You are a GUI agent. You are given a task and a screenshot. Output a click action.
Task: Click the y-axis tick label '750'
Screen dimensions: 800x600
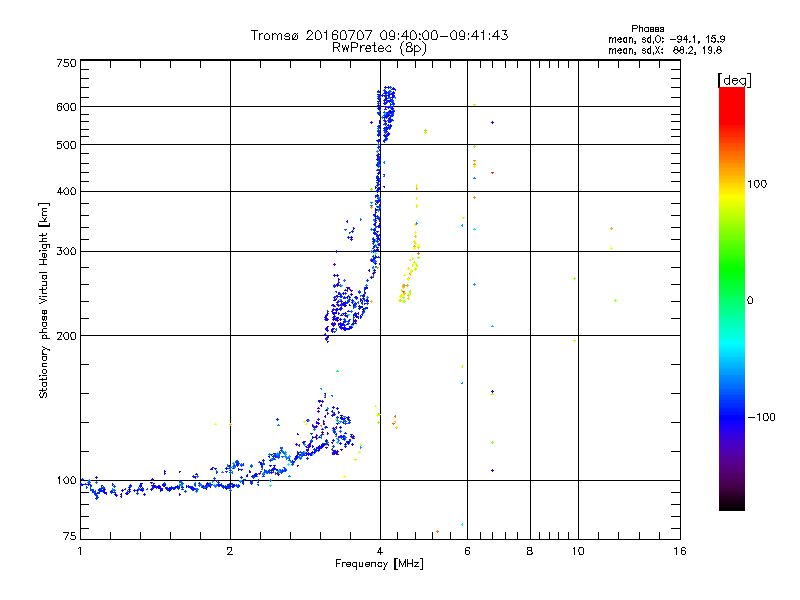[66, 63]
